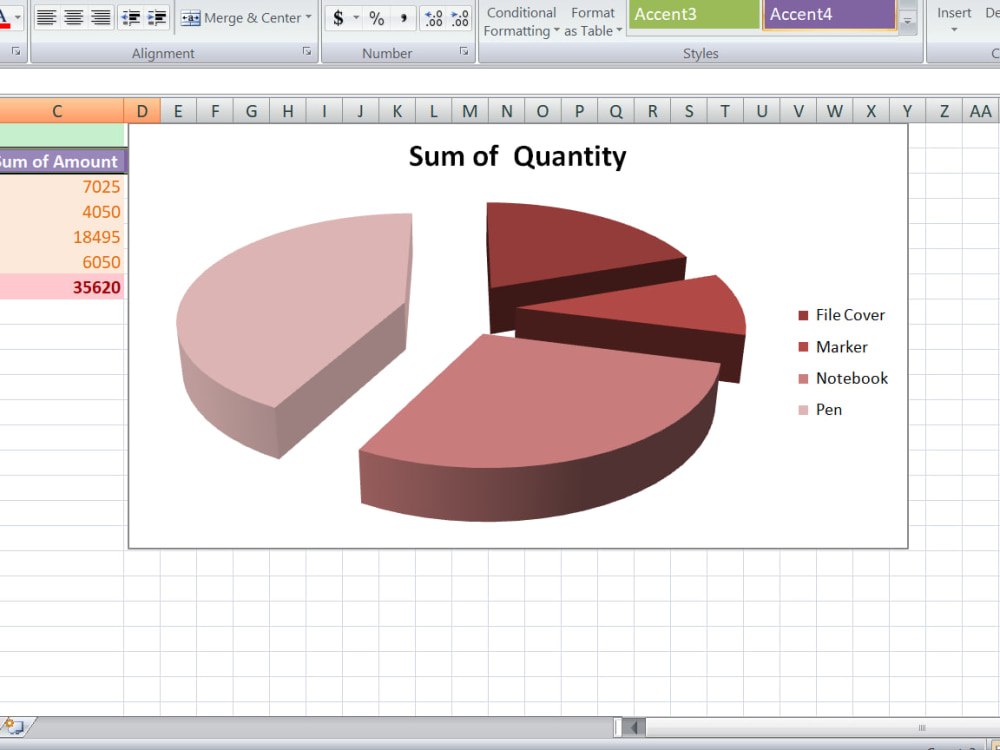
Task: Align text left
Action: tap(46, 17)
